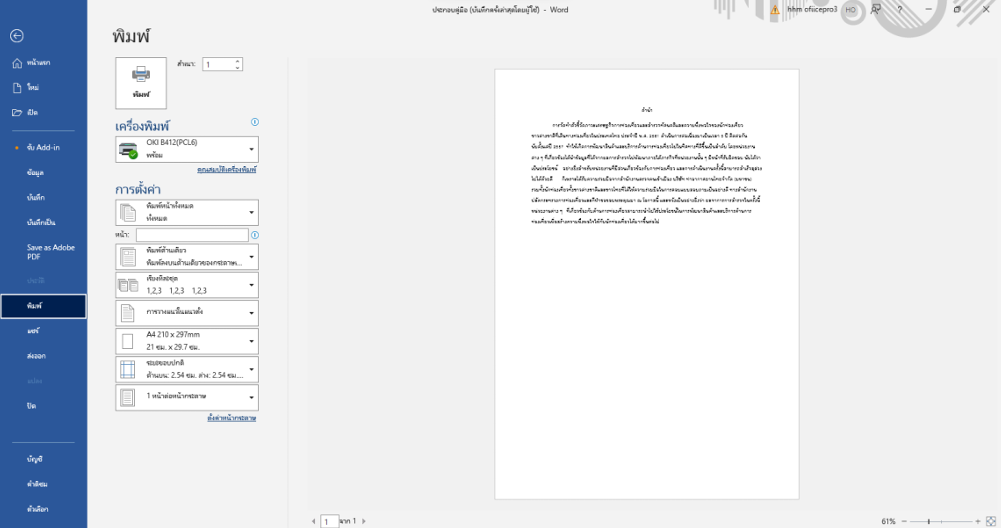
Task: Click the zoom in plus button
Action: [x=977, y=521]
